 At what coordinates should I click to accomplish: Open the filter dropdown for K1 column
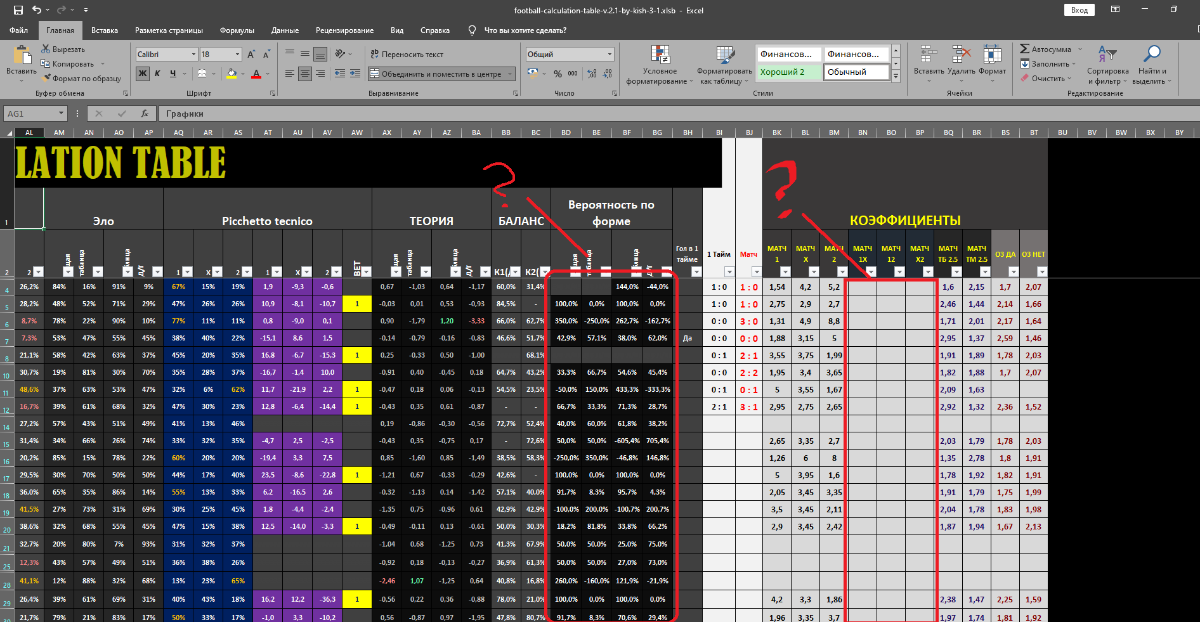(x=515, y=271)
